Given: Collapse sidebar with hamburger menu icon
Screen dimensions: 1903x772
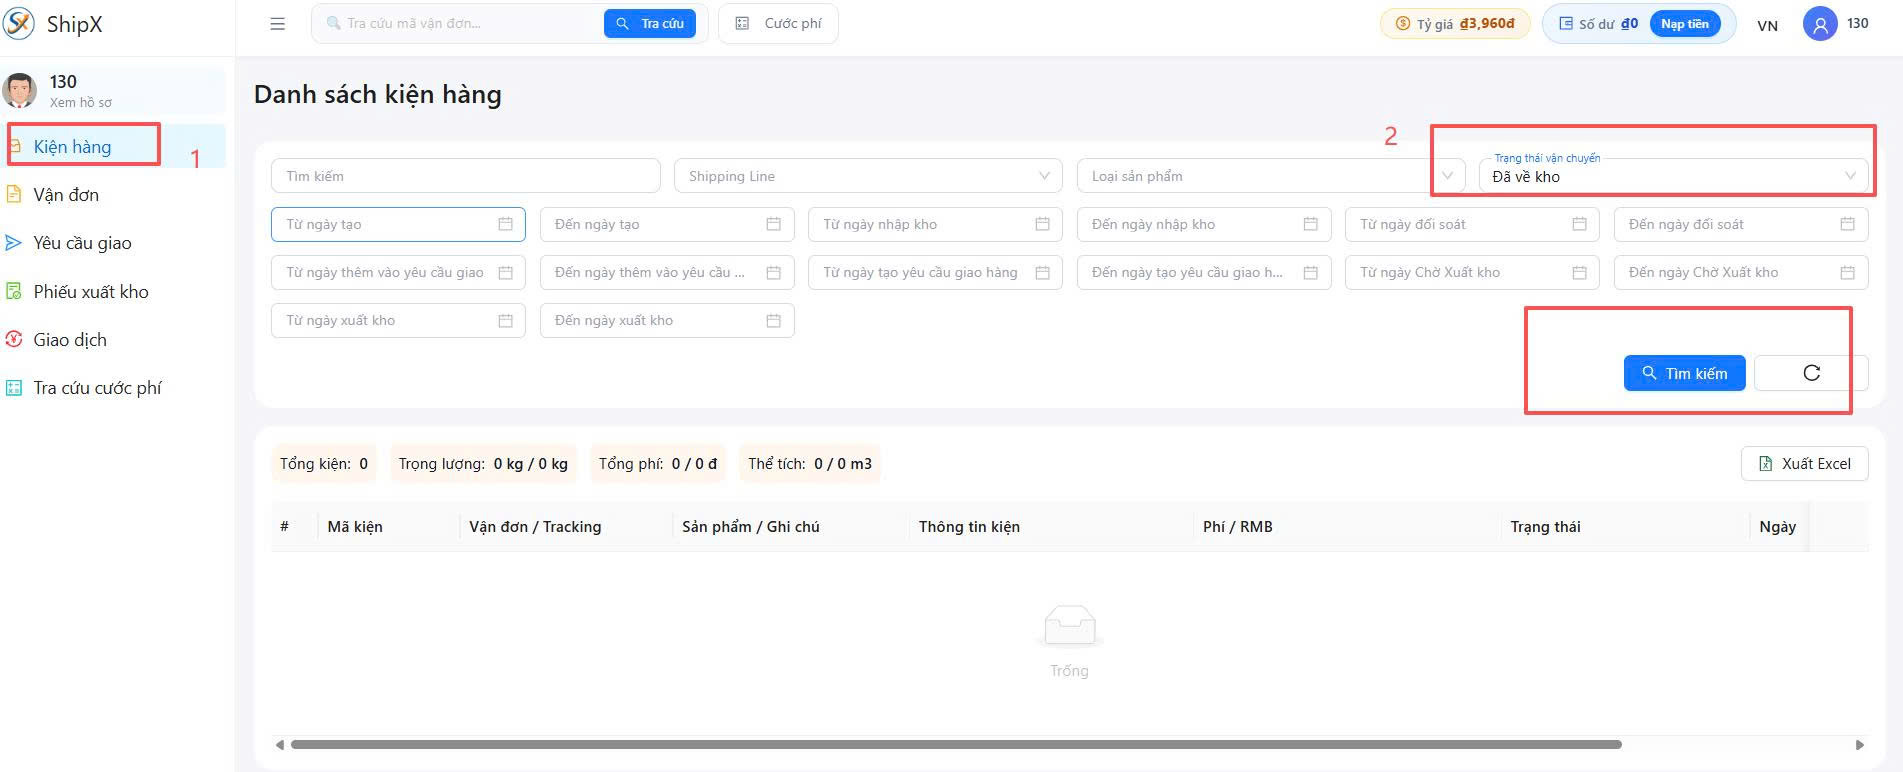Looking at the screenshot, I should coord(277,24).
